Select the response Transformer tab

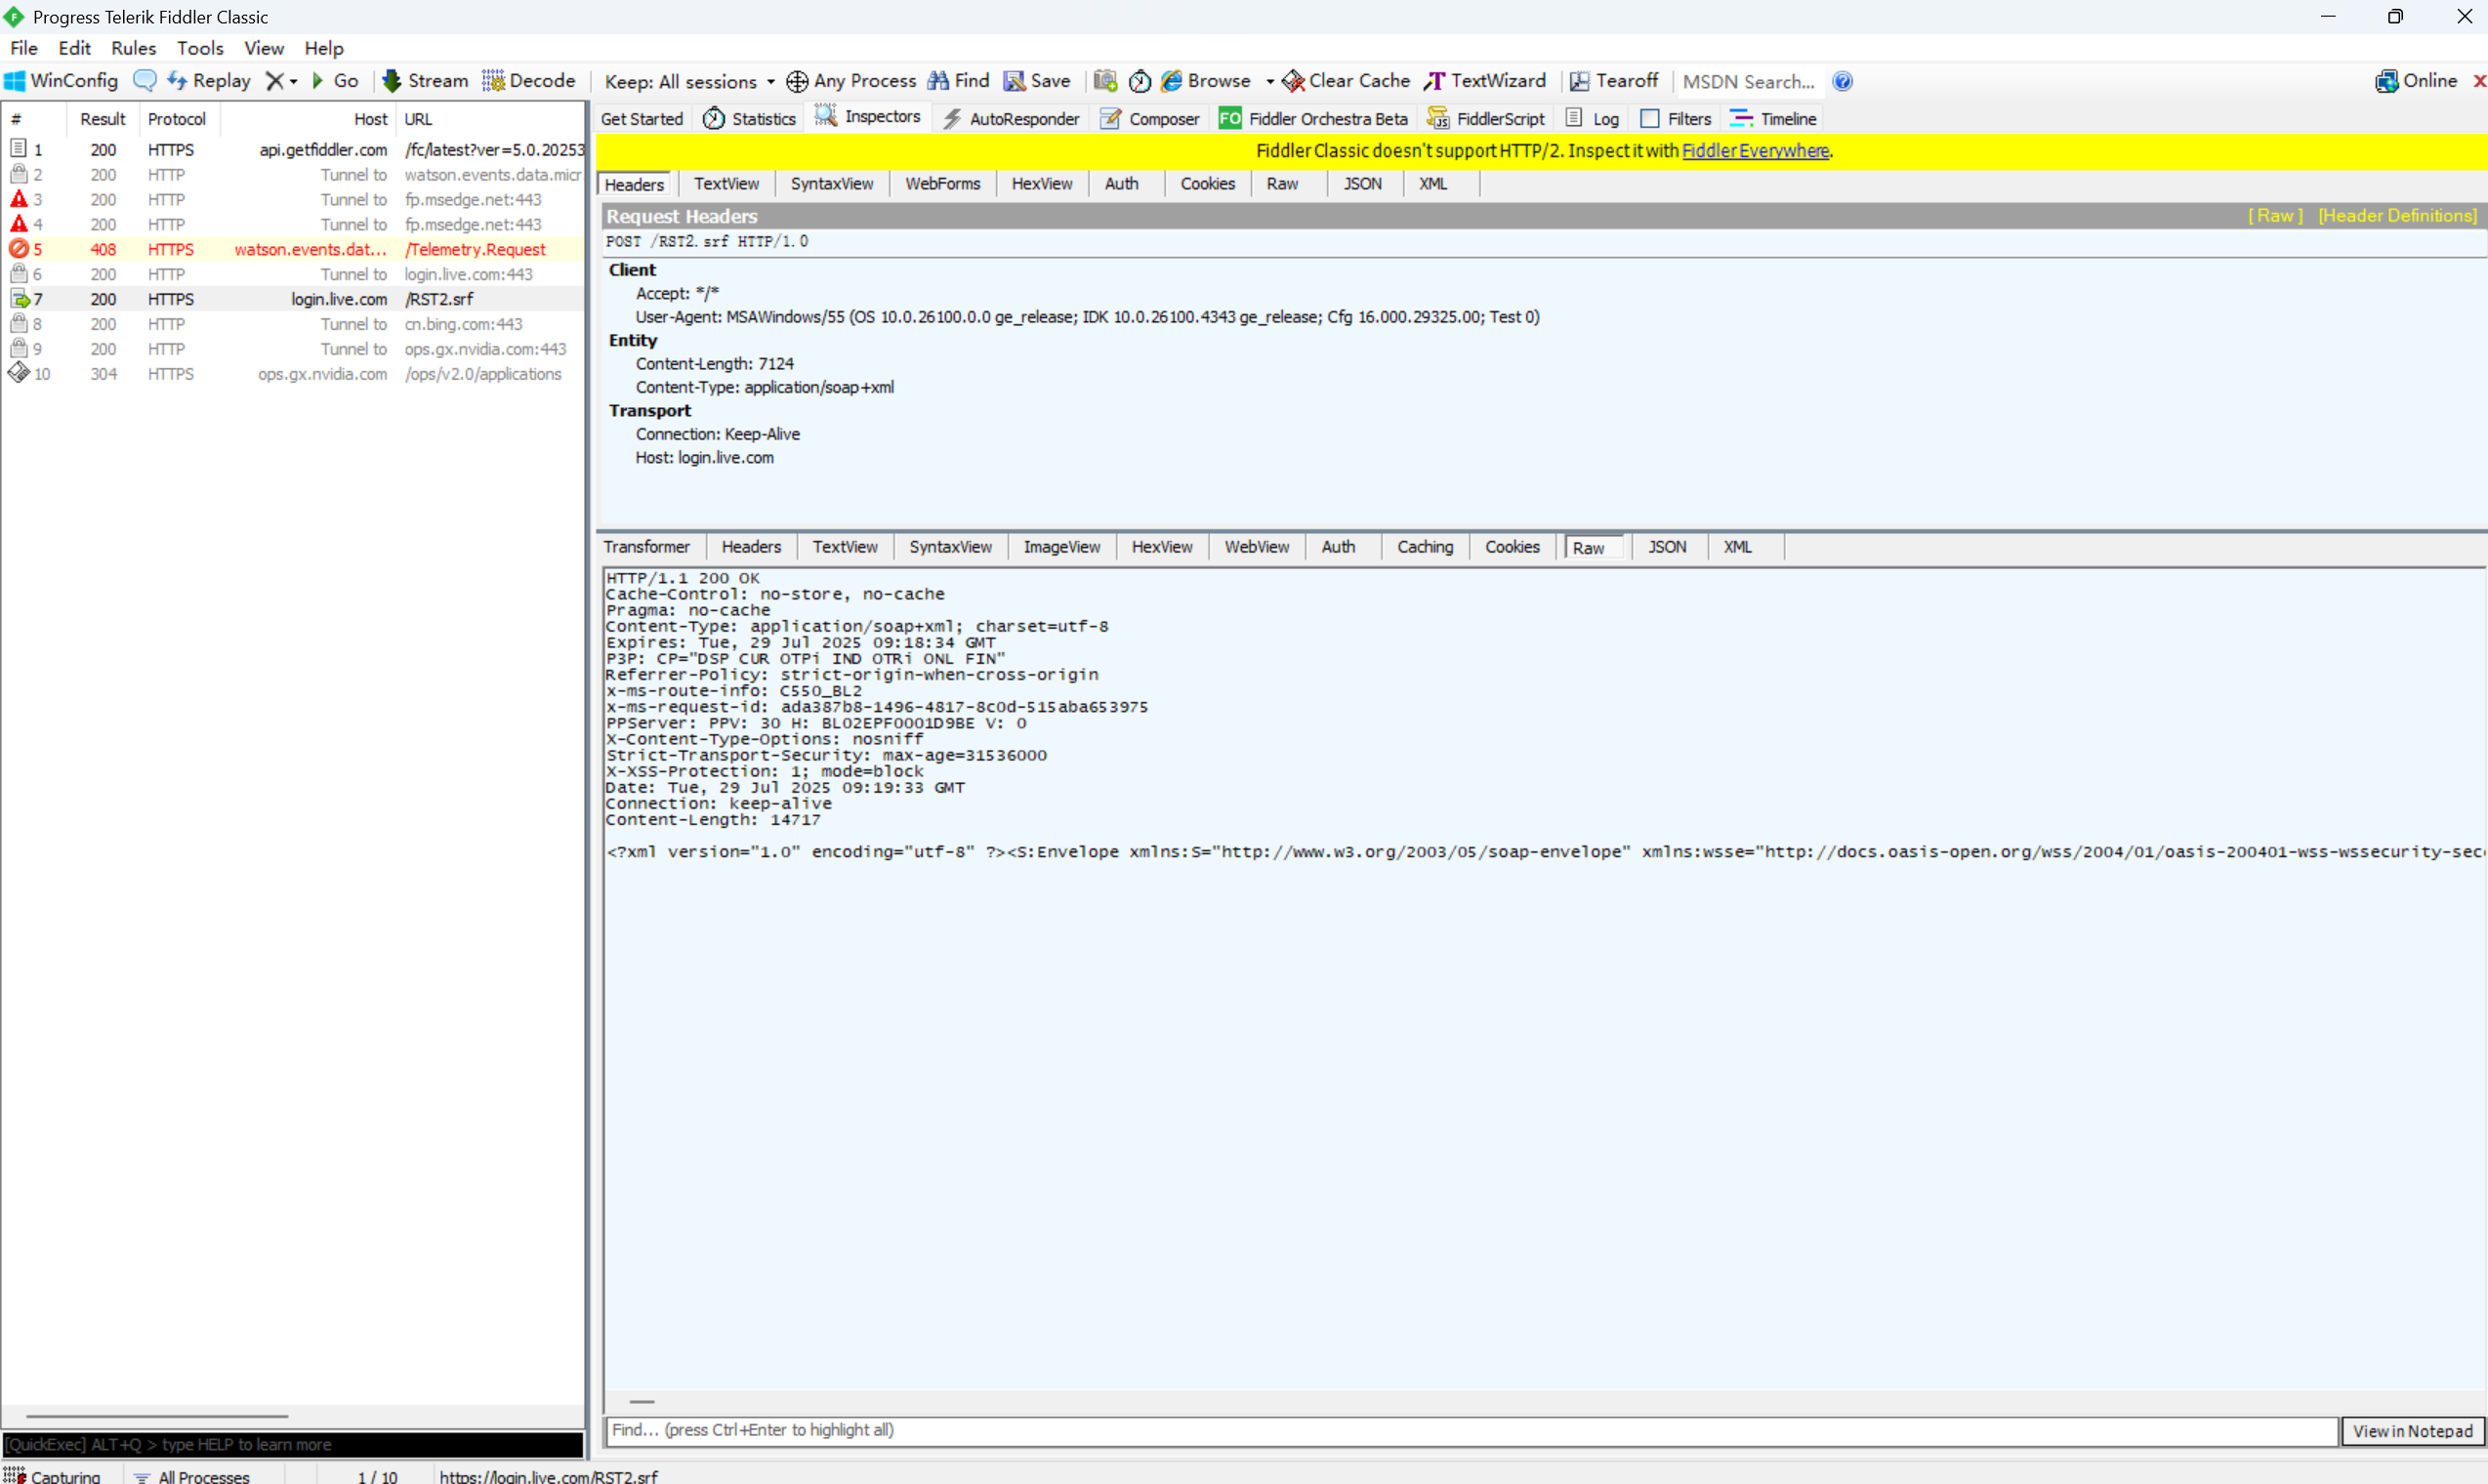646,547
